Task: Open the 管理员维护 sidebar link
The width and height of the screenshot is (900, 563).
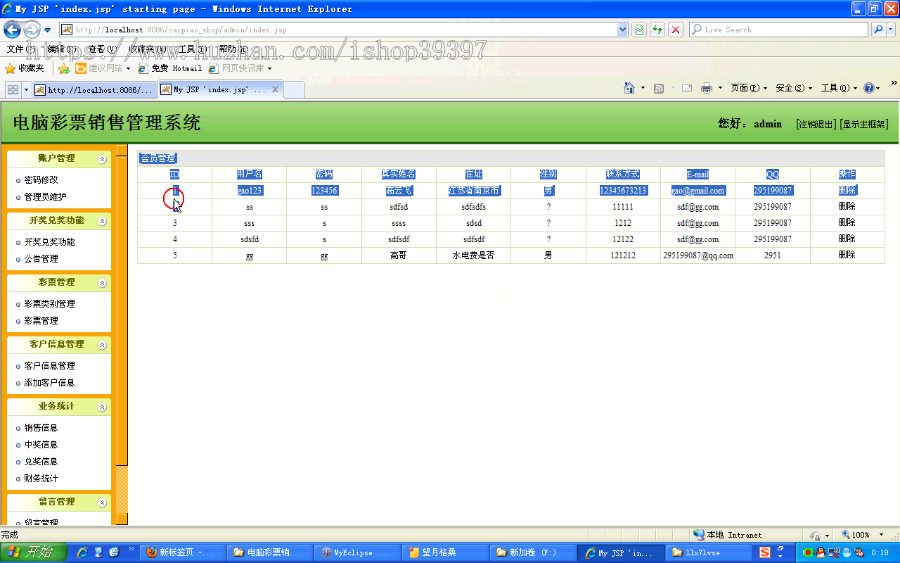Action: (45, 197)
